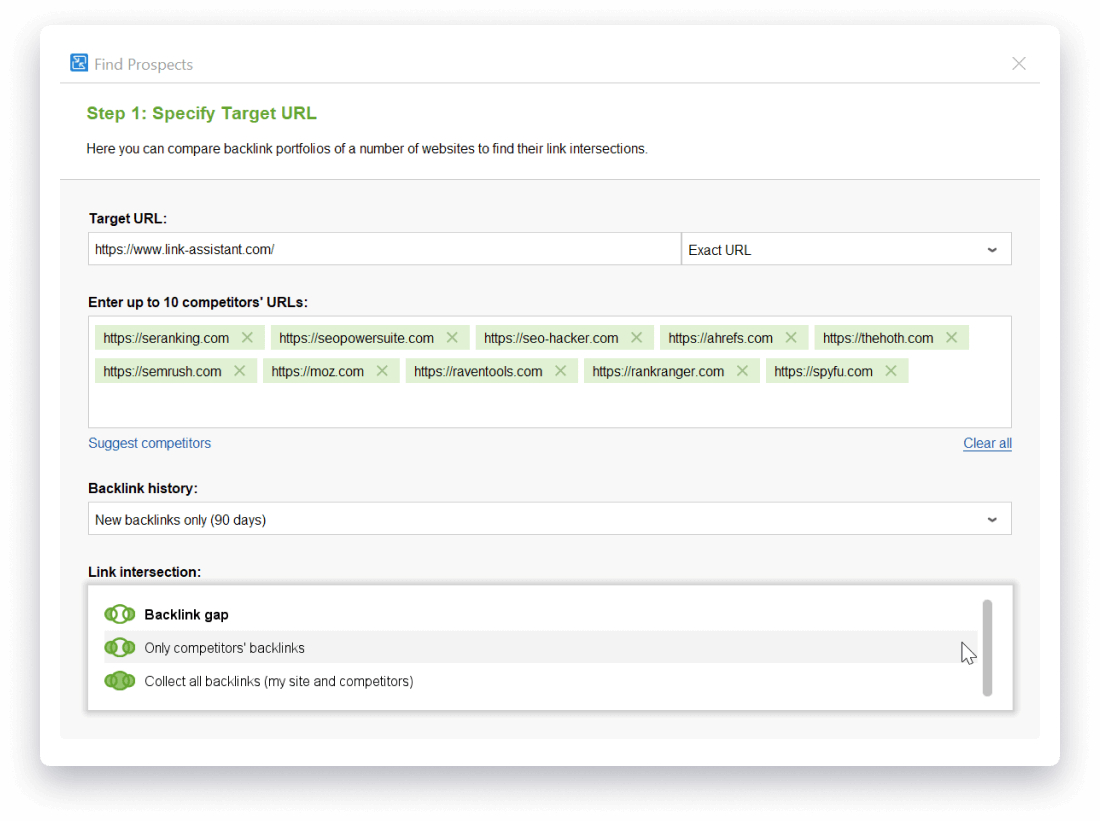Click the https://raventools.com tag text
The width and height of the screenshot is (1100, 821).
point(478,371)
